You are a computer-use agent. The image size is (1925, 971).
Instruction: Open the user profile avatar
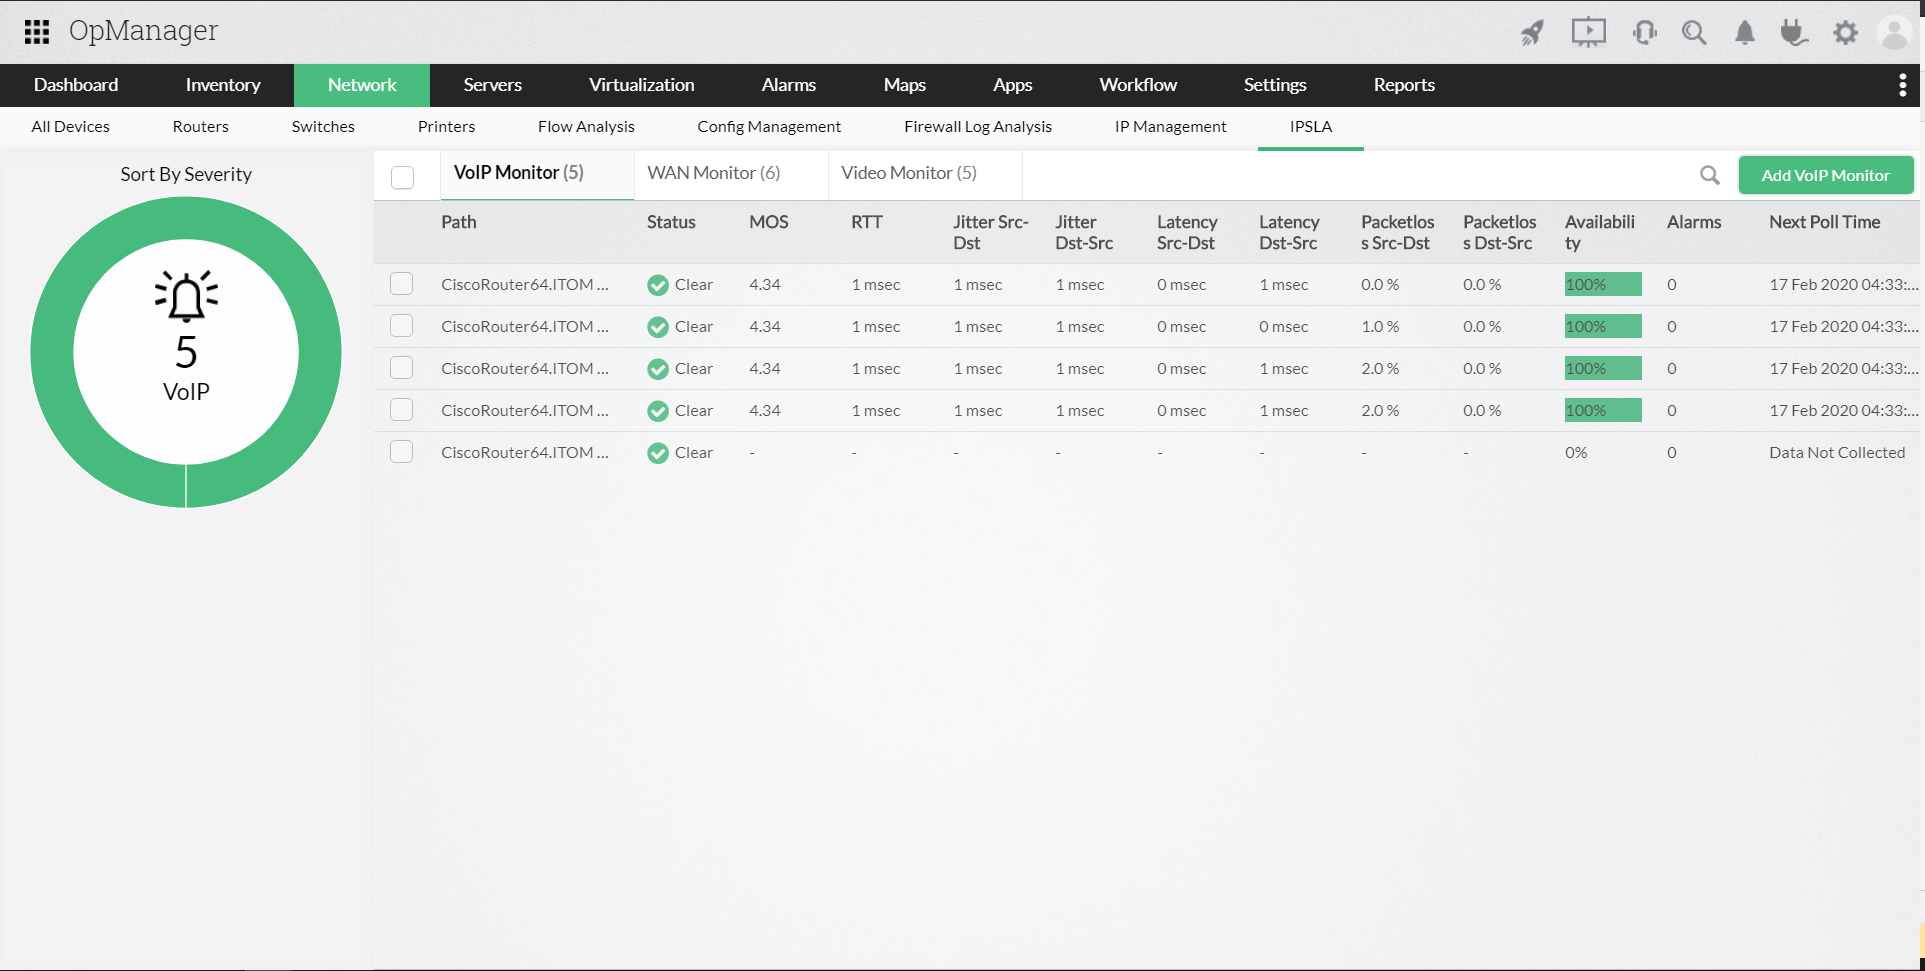[1895, 33]
